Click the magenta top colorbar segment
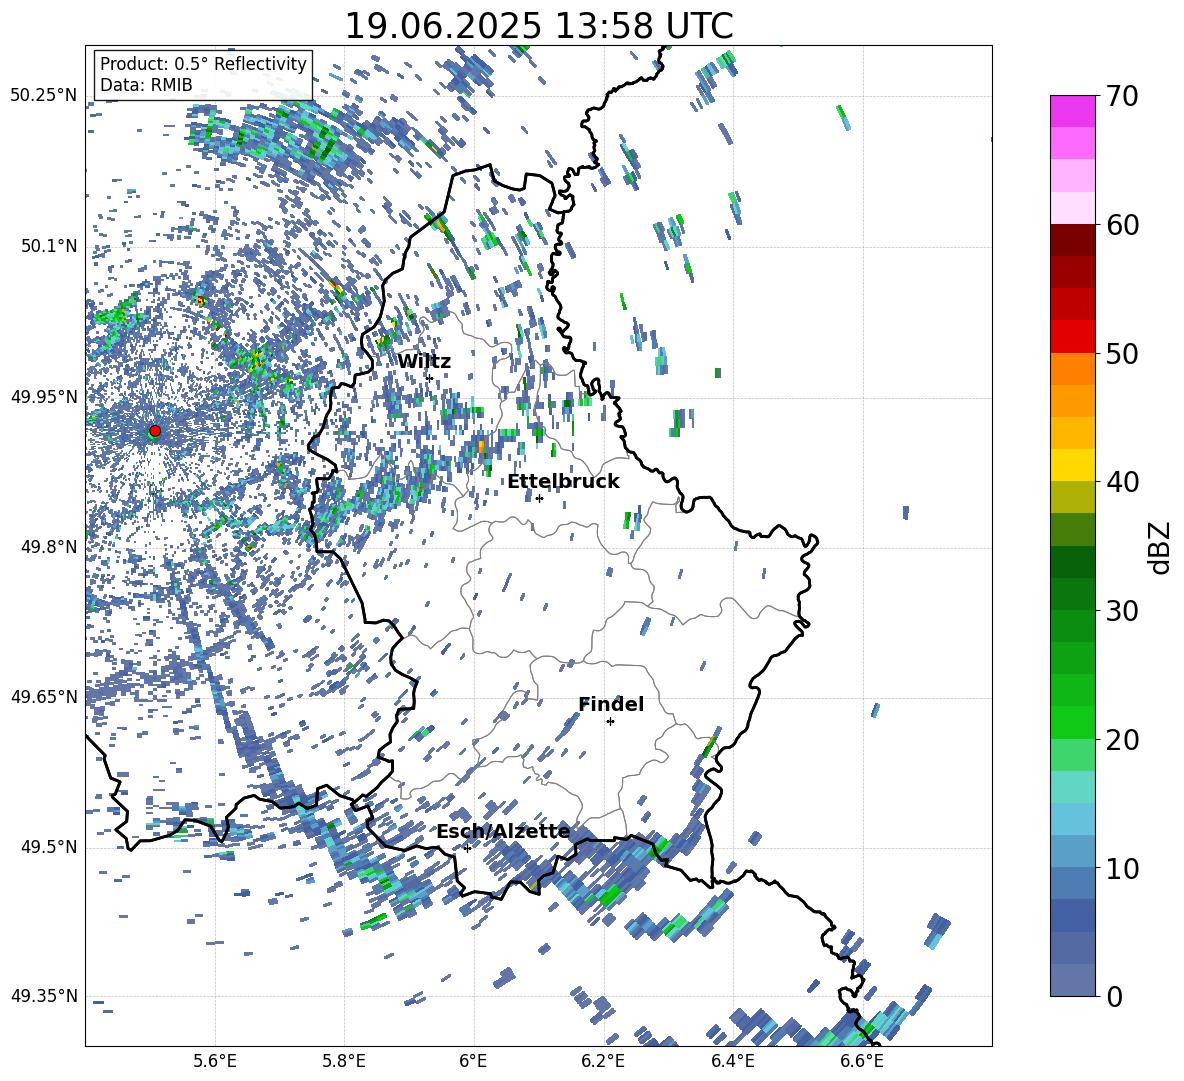The height and width of the screenshot is (1081, 1184). click(x=1073, y=111)
